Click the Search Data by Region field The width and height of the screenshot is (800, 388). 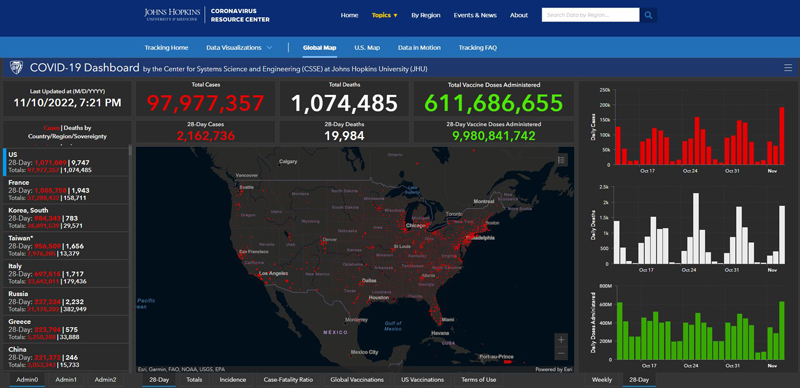590,15
